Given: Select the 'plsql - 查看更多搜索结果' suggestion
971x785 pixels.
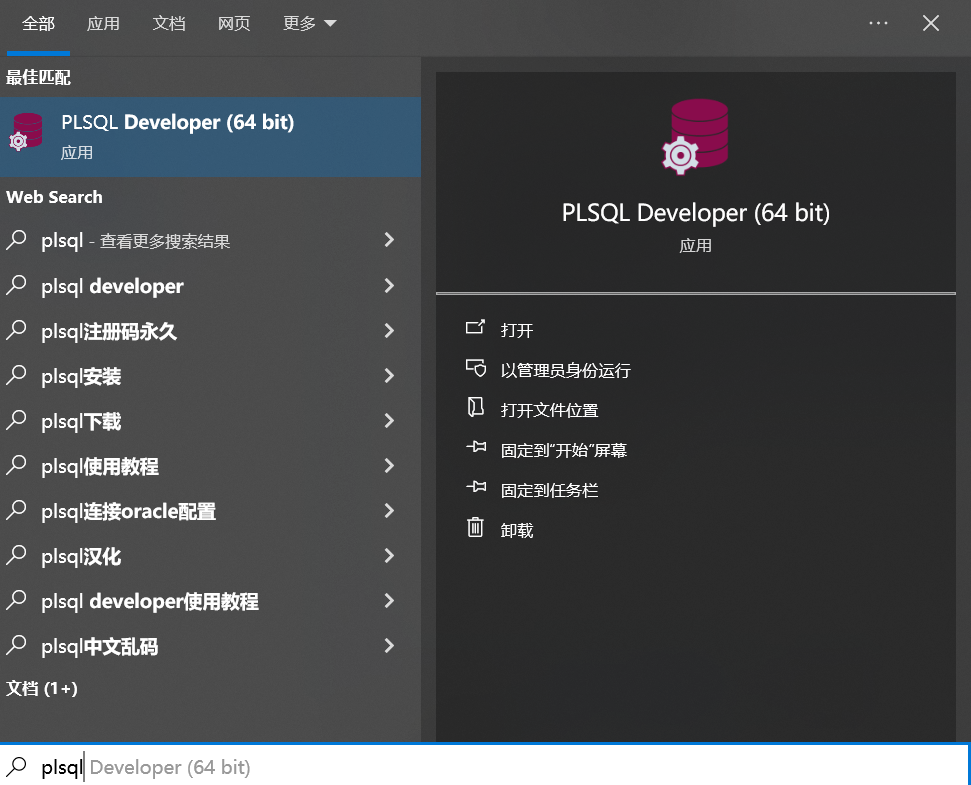Looking at the screenshot, I should tap(211, 240).
